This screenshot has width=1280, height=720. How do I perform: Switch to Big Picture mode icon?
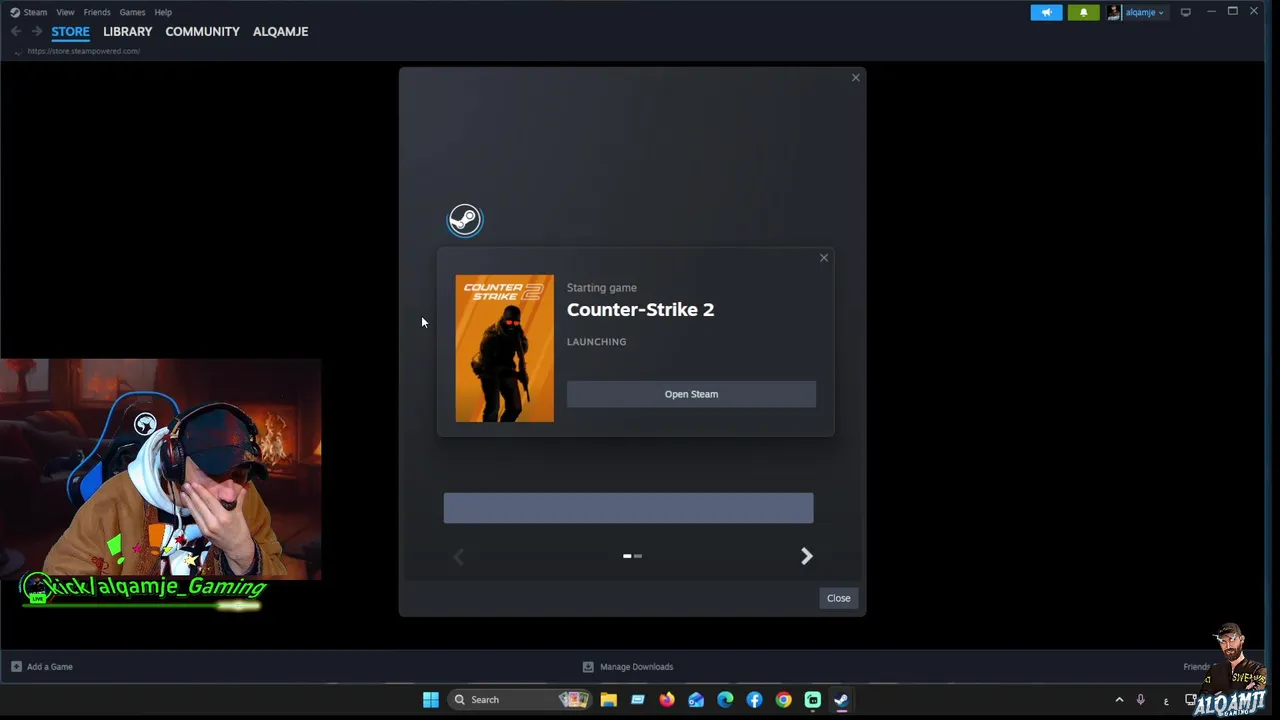pyautogui.click(x=1186, y=12)
